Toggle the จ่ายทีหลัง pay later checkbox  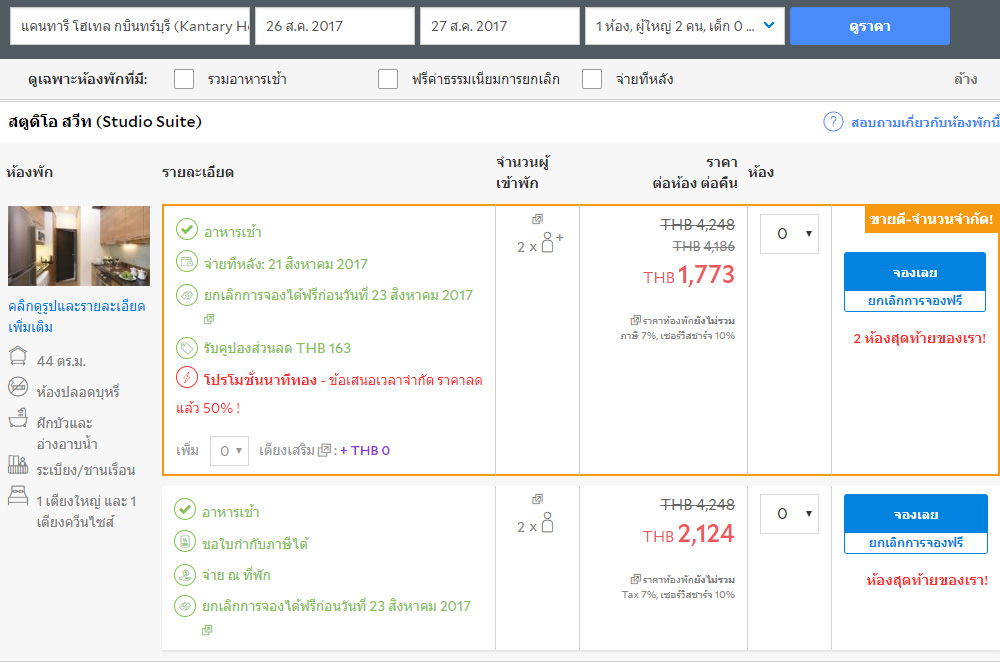pyautogui.click(x=592, y=79)
